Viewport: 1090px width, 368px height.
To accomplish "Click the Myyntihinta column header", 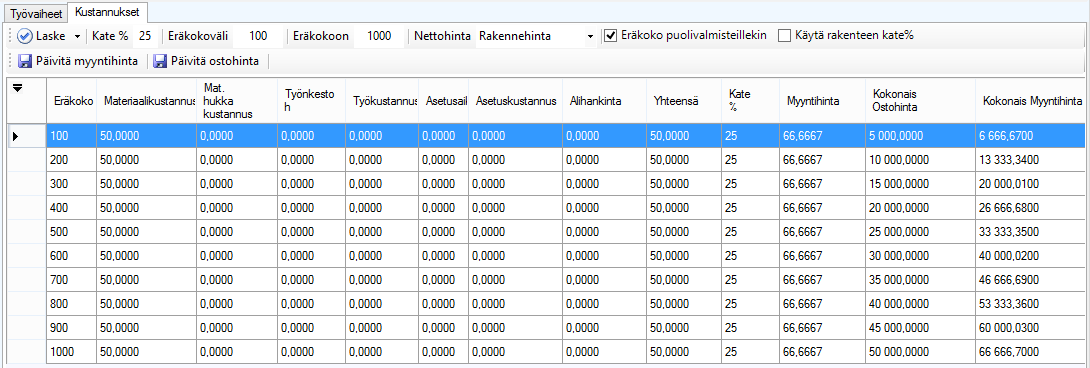I will [x=822, y=101].
